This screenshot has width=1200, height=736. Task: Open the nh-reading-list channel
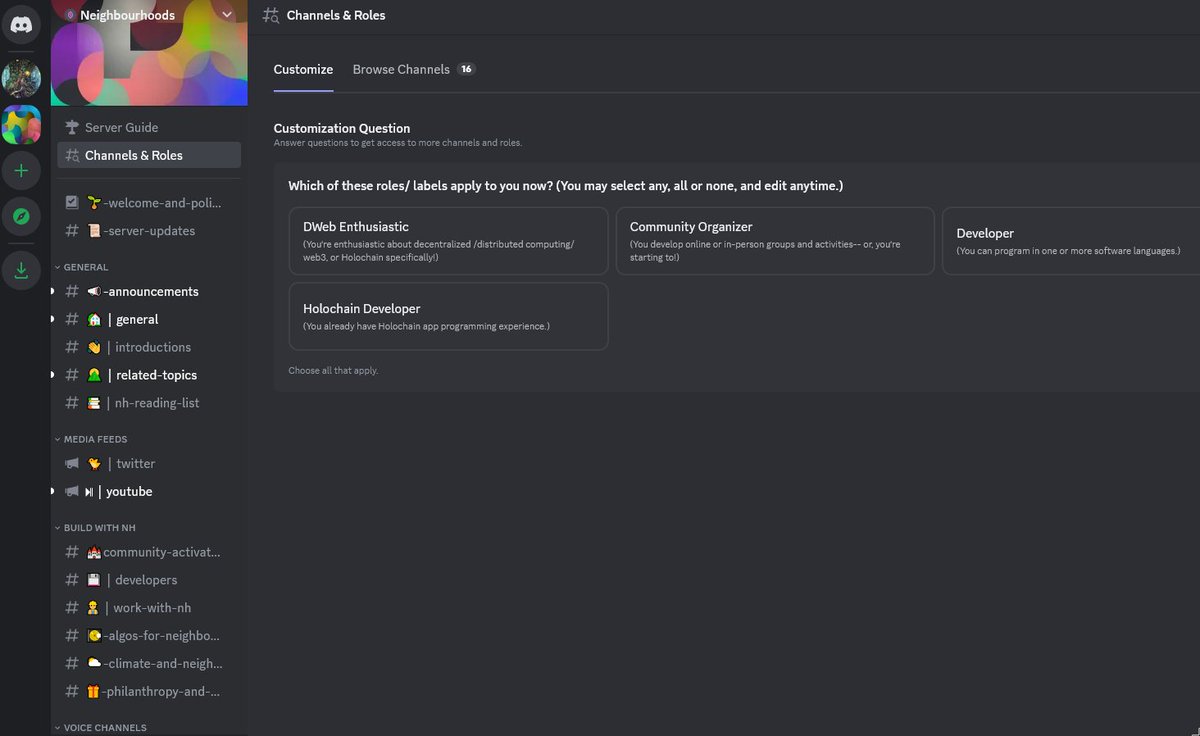click(x=149, y=403)
